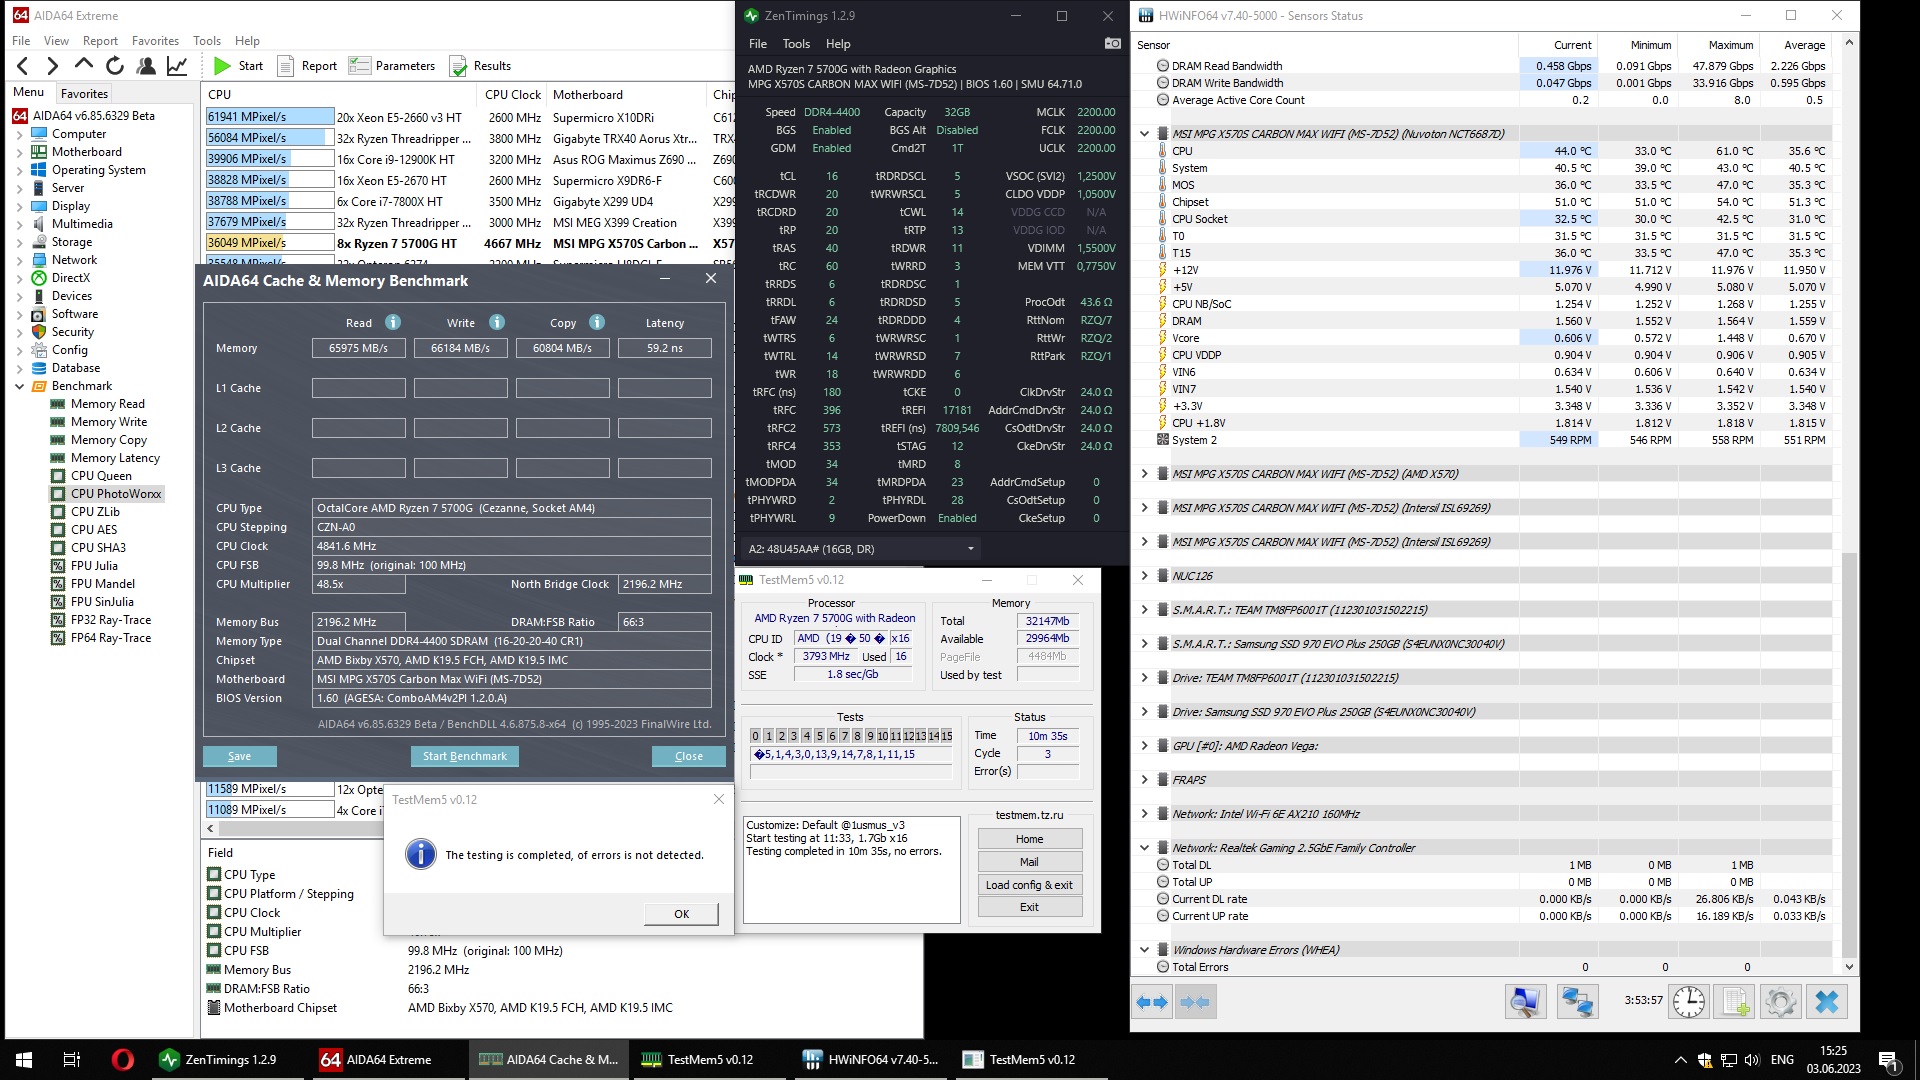Screen dimensions: 1920x1080
Task: Click HWiNFO log file plus icon
Action: (1735, 1001)
